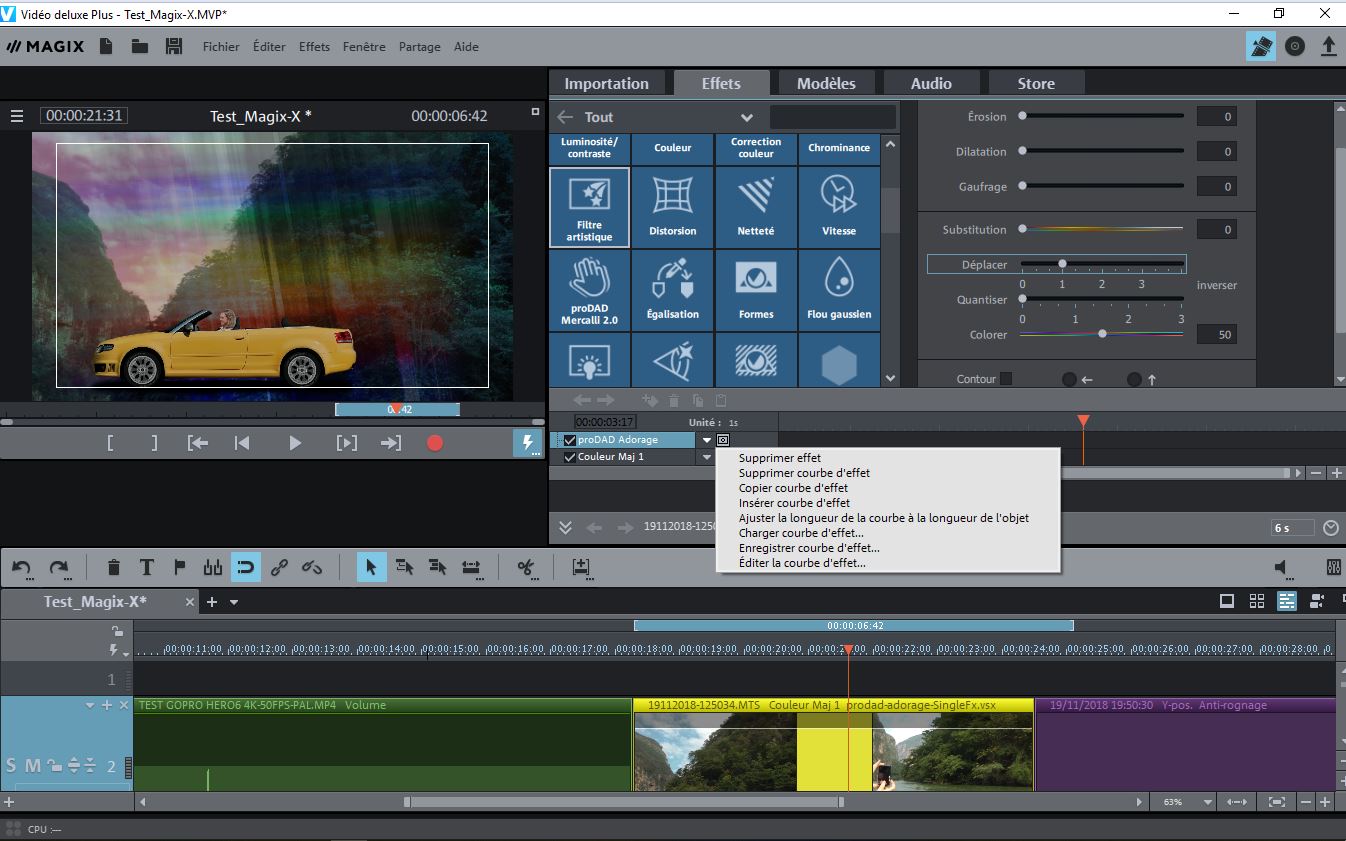Open proDAD Adorage effect dropdown arrow

(707, 440)
